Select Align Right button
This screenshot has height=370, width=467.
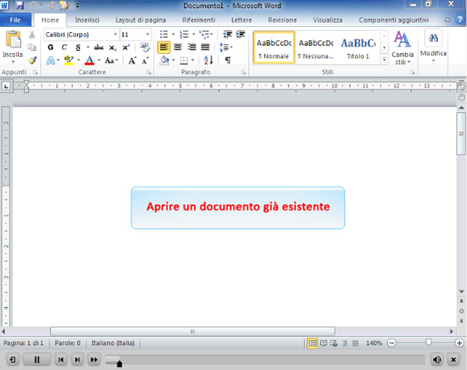pyautogui.click(x=191, y=47)
